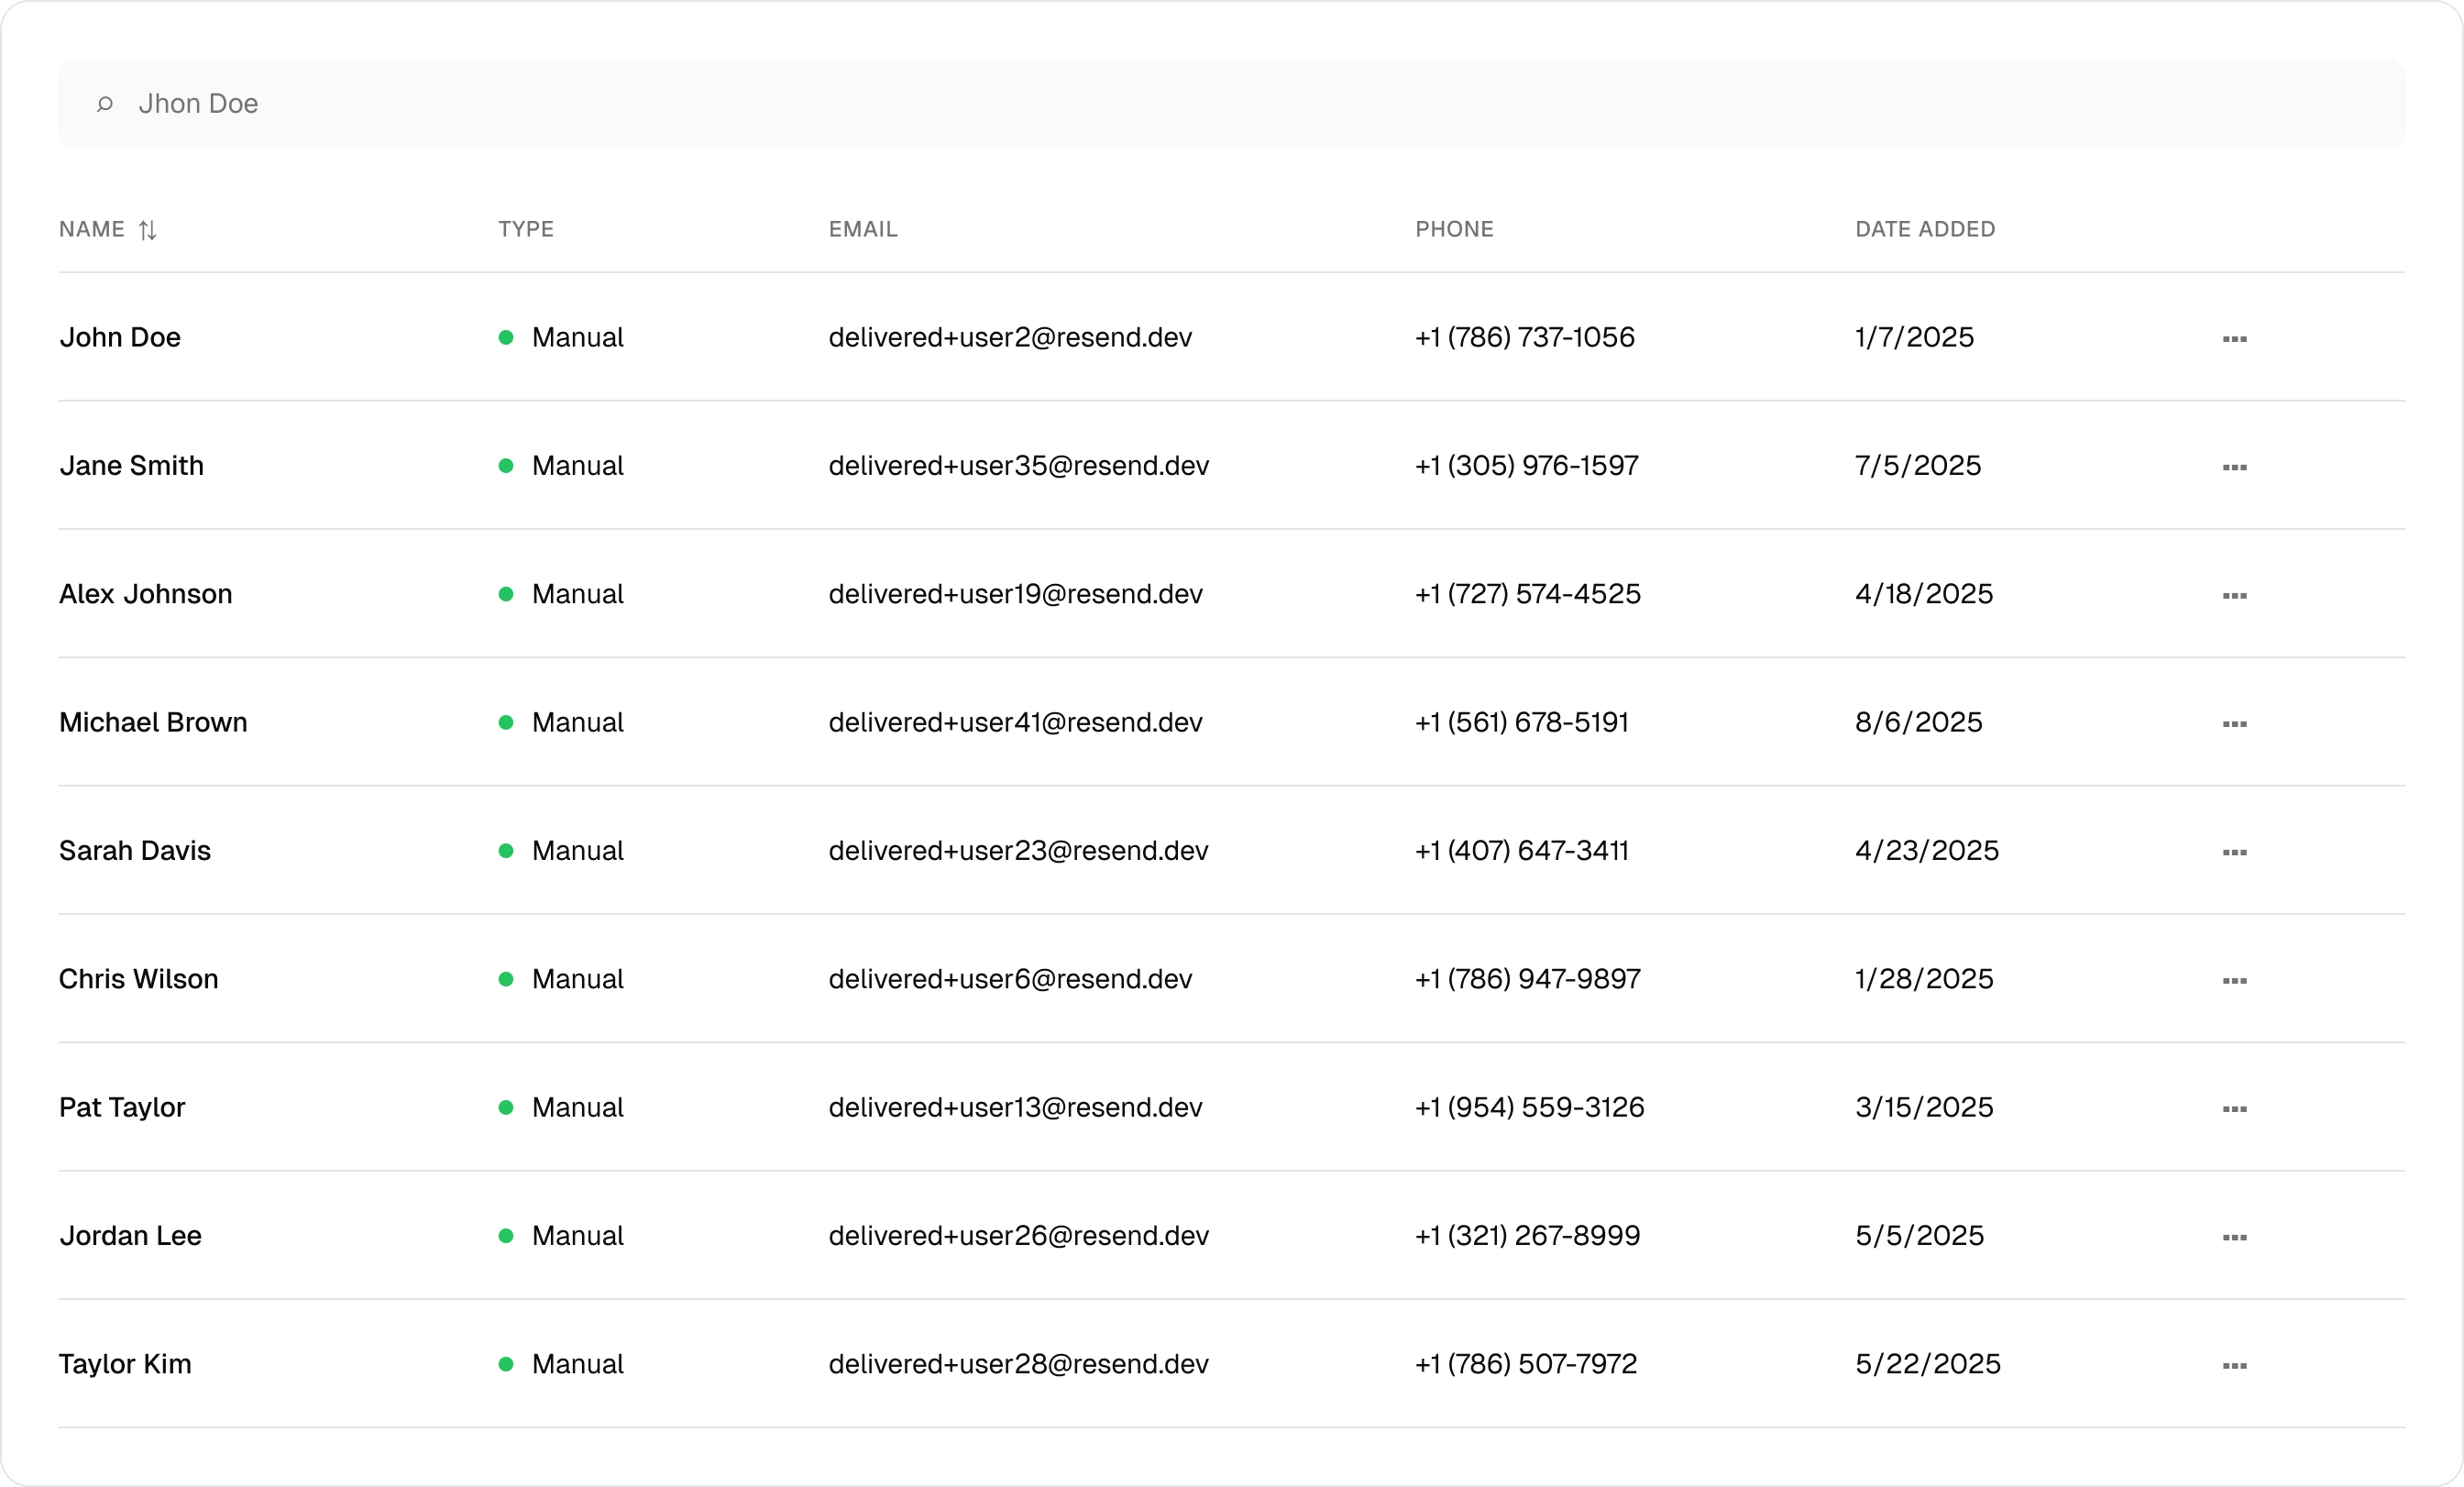Viewport: 2464px width, 1487px height.
Task: Open the more options menu for John Doe
Action: 2234,339
